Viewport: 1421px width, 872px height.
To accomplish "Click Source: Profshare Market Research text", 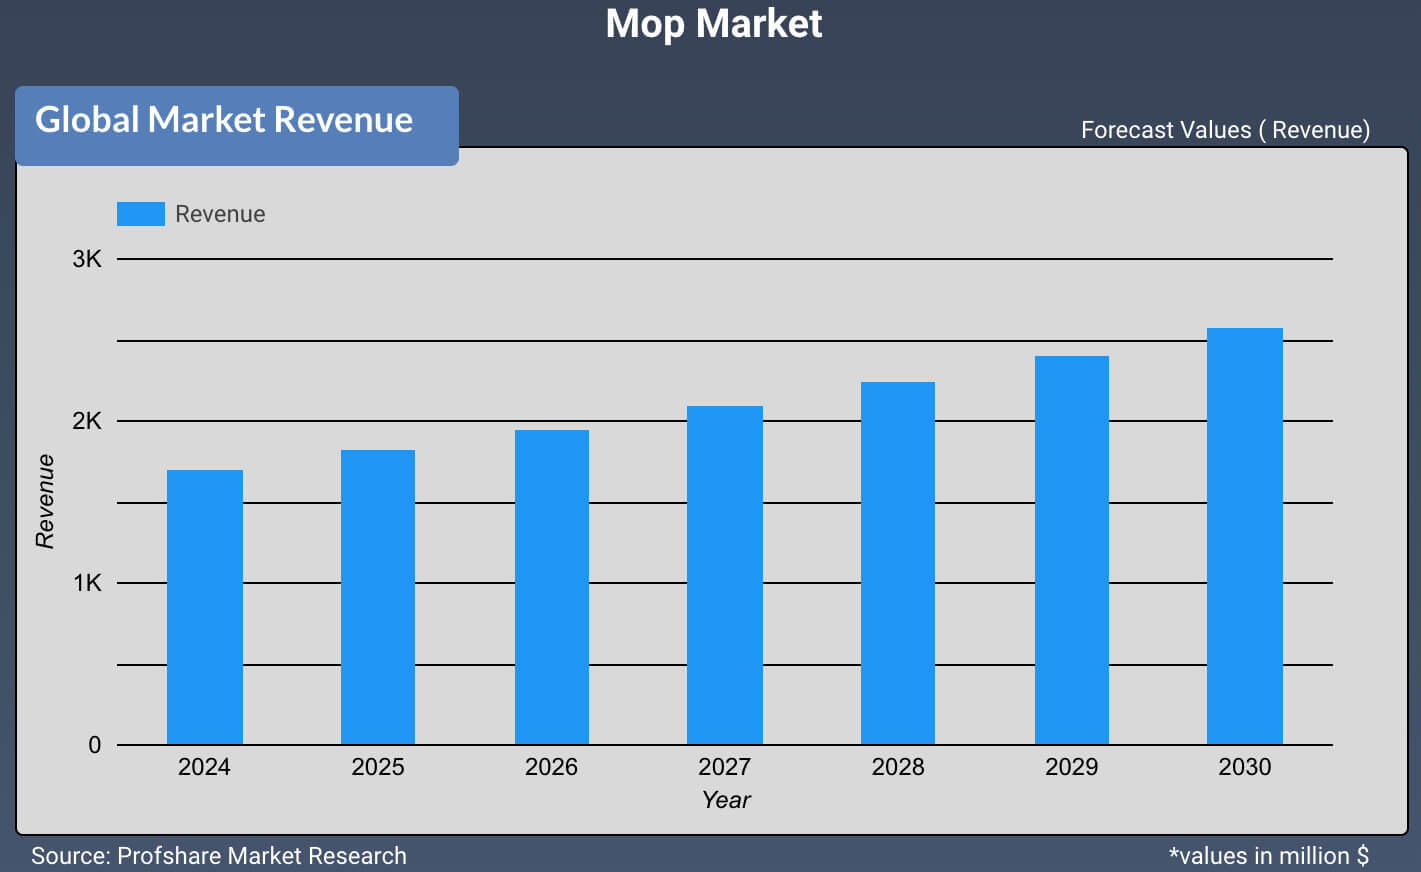I will pyautogui.click(x=219, y=856).
